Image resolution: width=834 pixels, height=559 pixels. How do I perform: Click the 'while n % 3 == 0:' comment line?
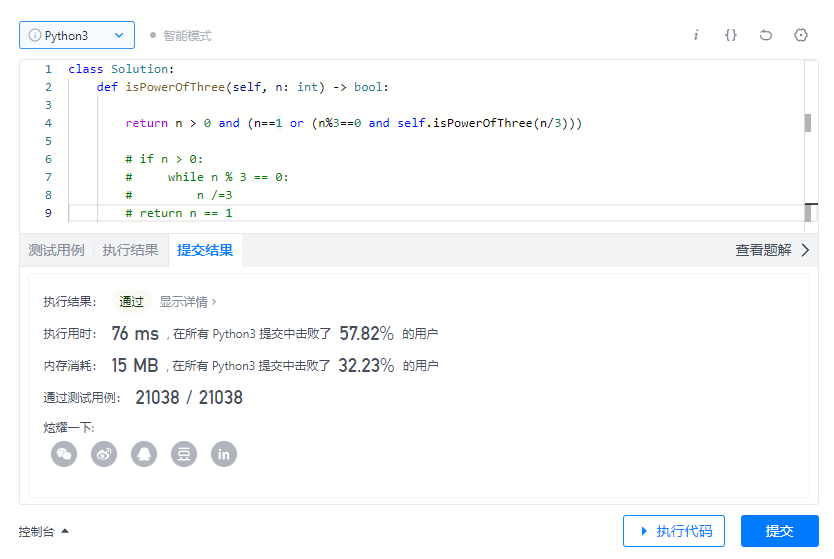[207, 177]
